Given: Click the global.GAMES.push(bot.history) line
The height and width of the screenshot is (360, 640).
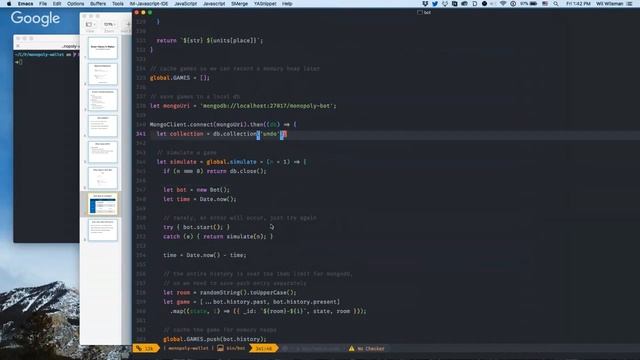Looking at the screenshot, I should (x=215, y=339).
